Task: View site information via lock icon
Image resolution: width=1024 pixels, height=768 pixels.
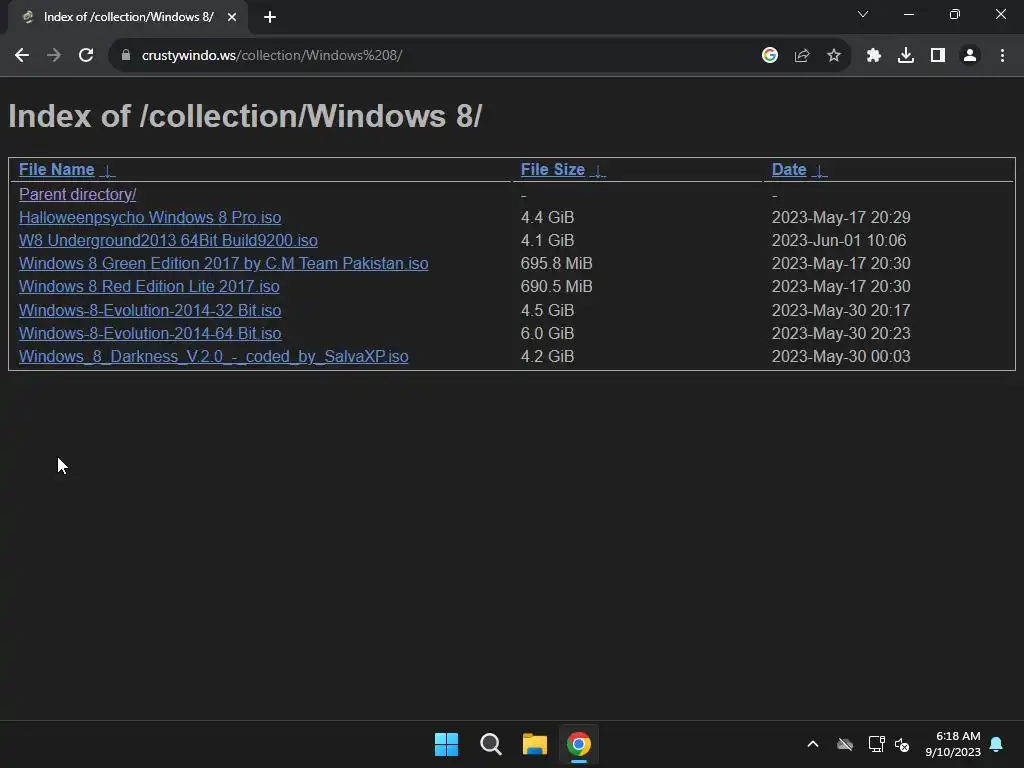Action: 126,56
